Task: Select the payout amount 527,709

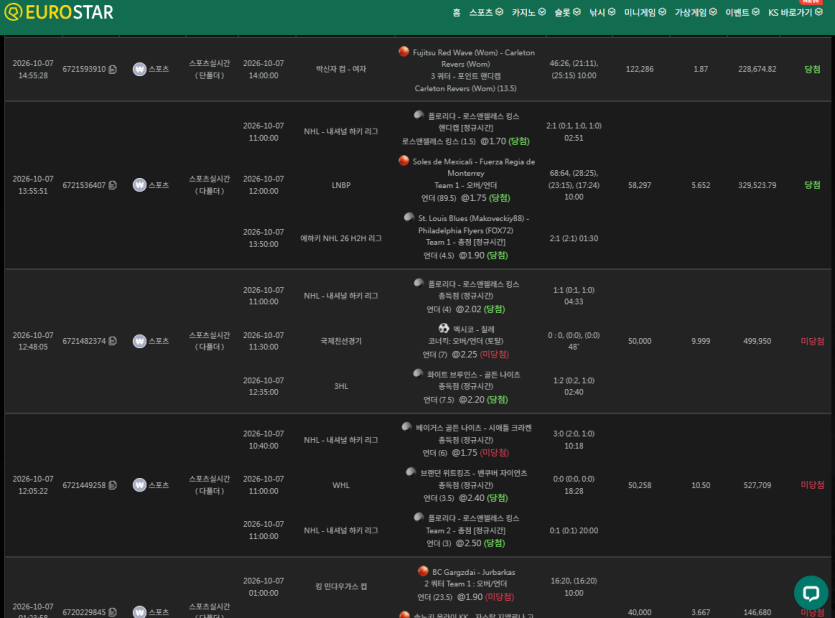Action: 757,485
